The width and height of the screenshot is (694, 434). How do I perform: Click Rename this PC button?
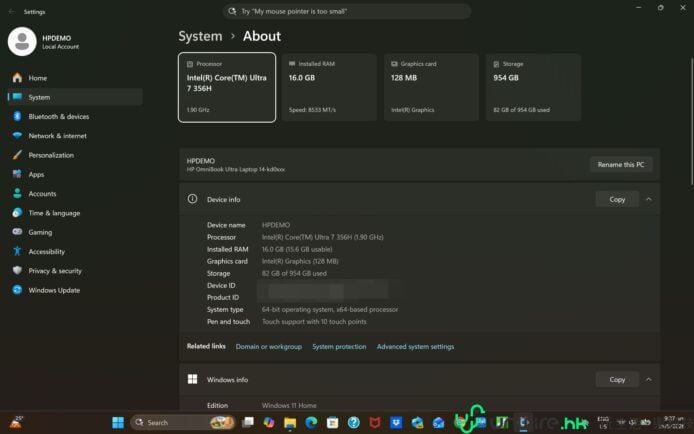(621, 165)
